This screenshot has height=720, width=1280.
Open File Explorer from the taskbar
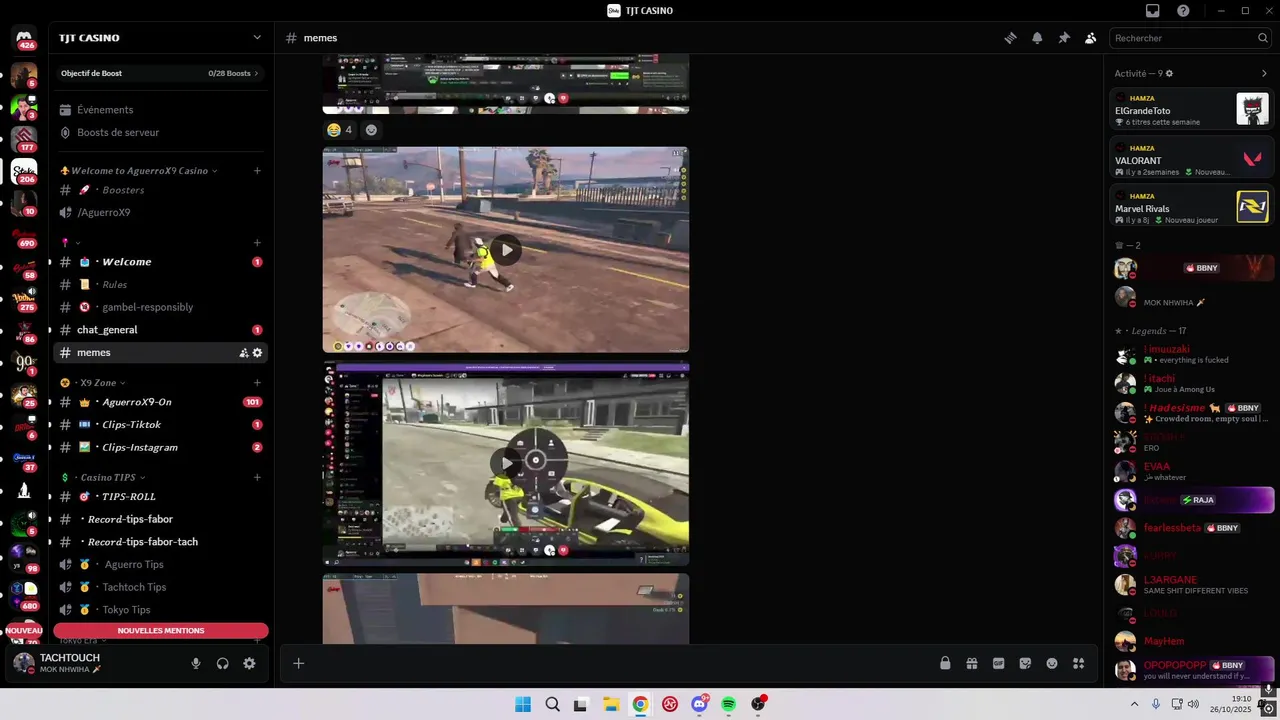point(611,704)
